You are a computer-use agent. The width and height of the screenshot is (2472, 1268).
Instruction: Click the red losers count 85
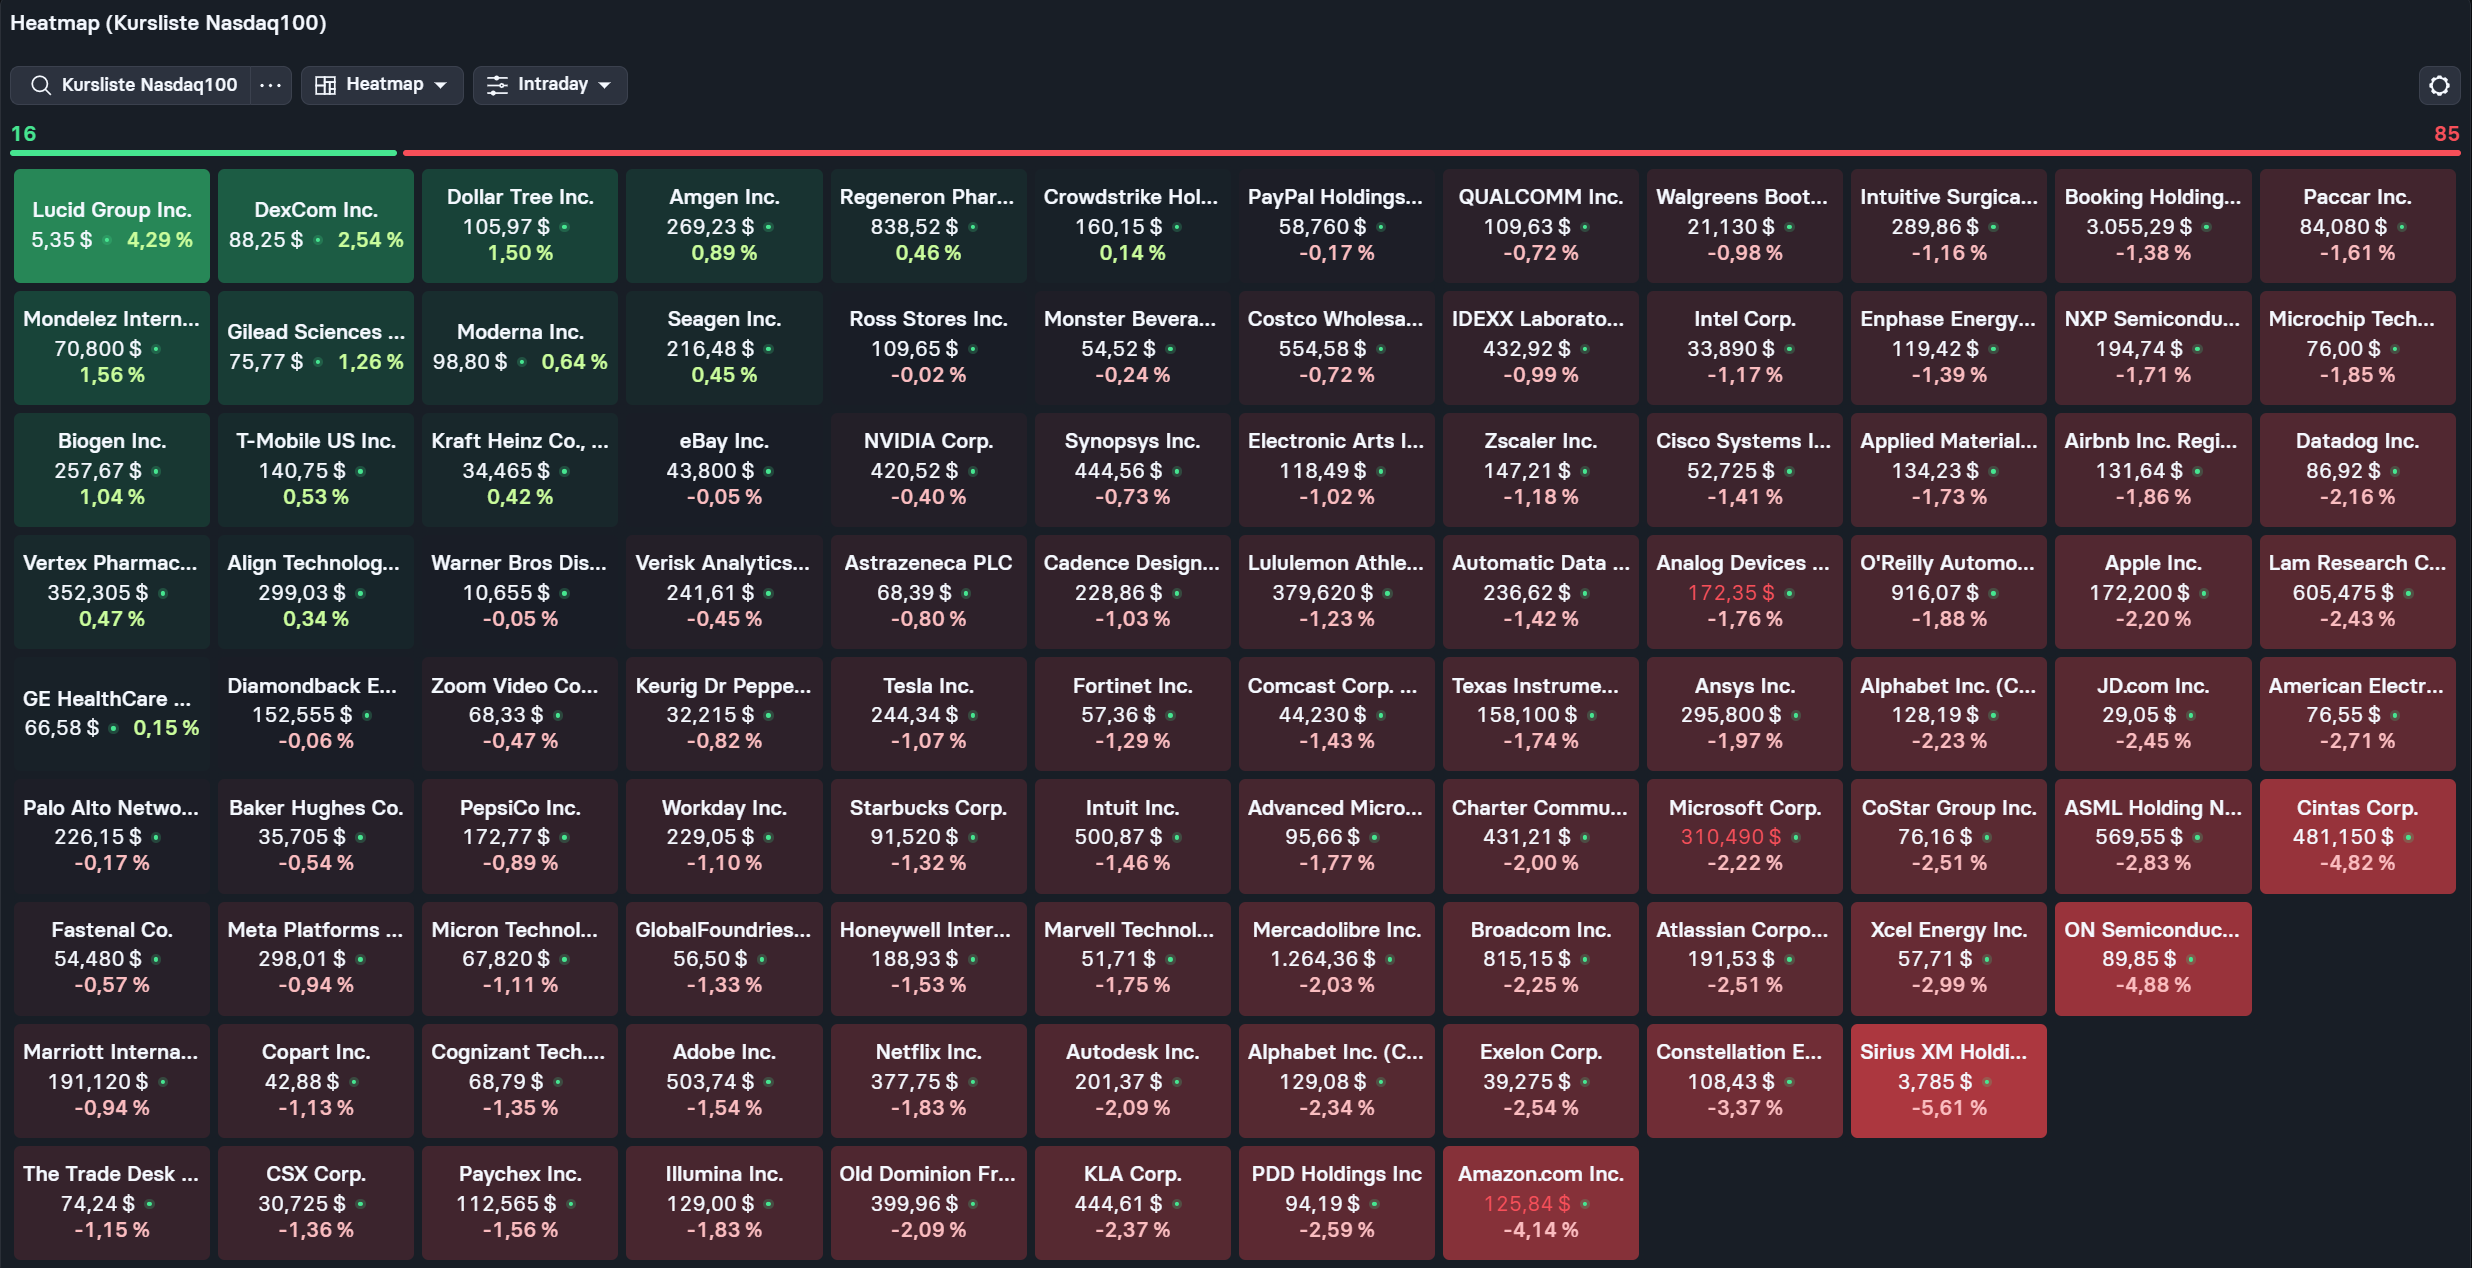tap(2446, 133)
